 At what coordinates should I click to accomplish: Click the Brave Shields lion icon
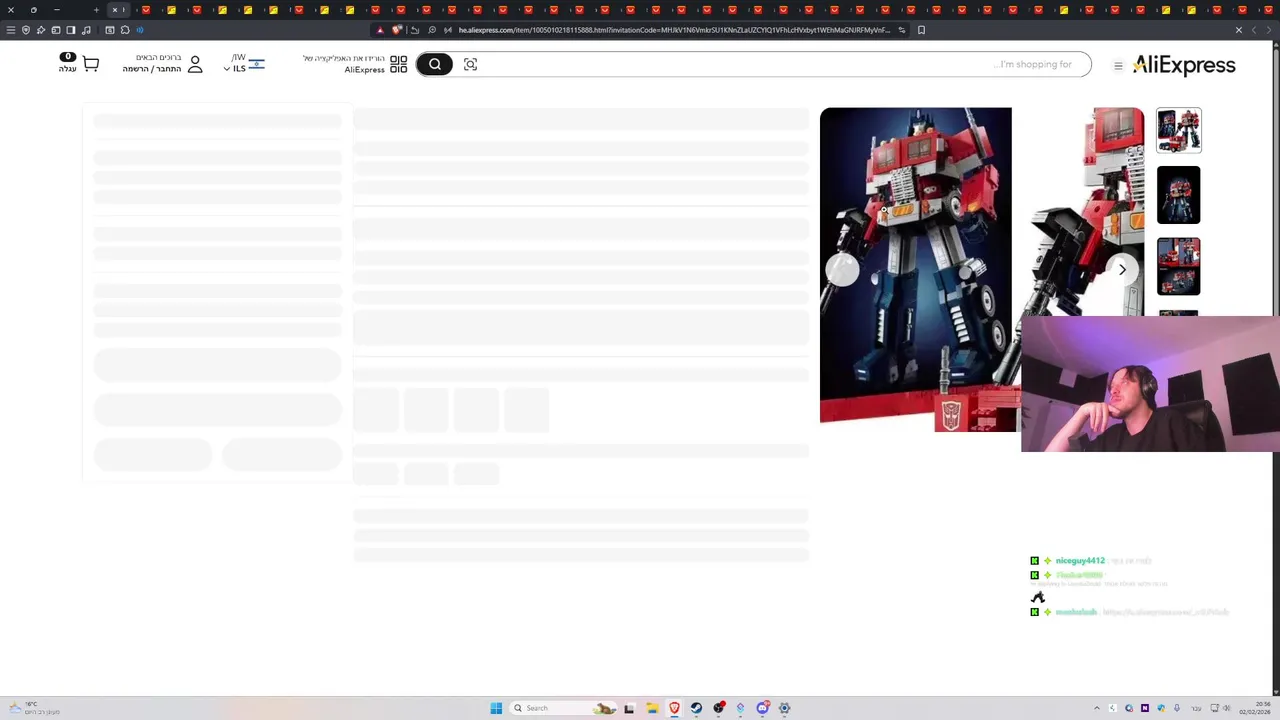pyautogui.click(x=397, y=30)
